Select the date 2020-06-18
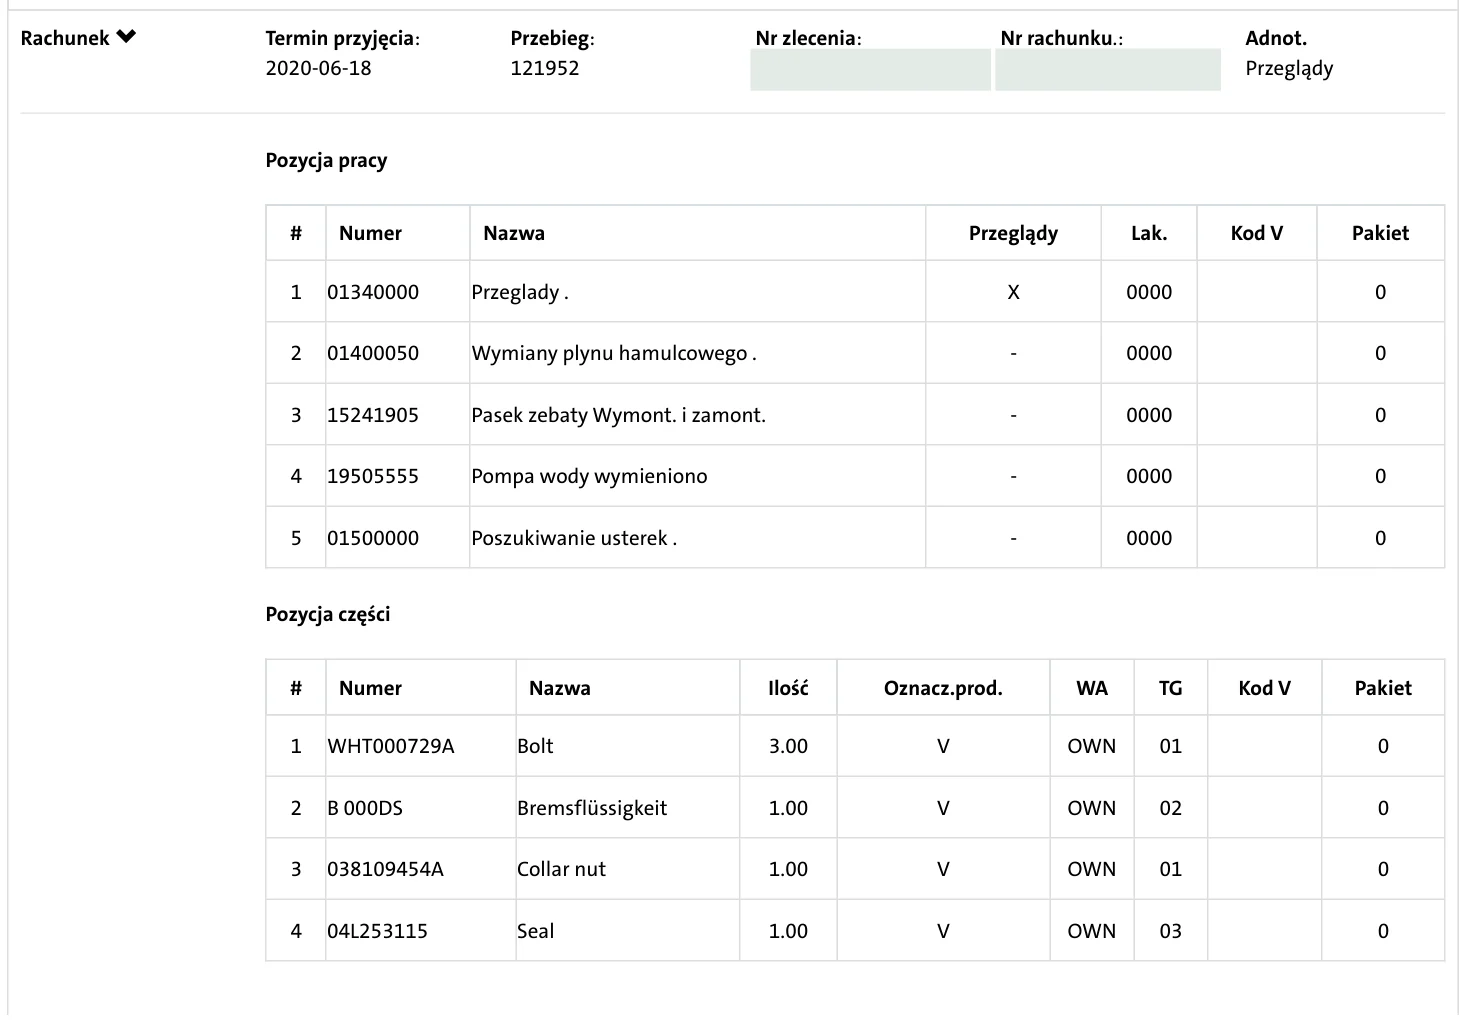1480x1020 pixels. (318, 68)
